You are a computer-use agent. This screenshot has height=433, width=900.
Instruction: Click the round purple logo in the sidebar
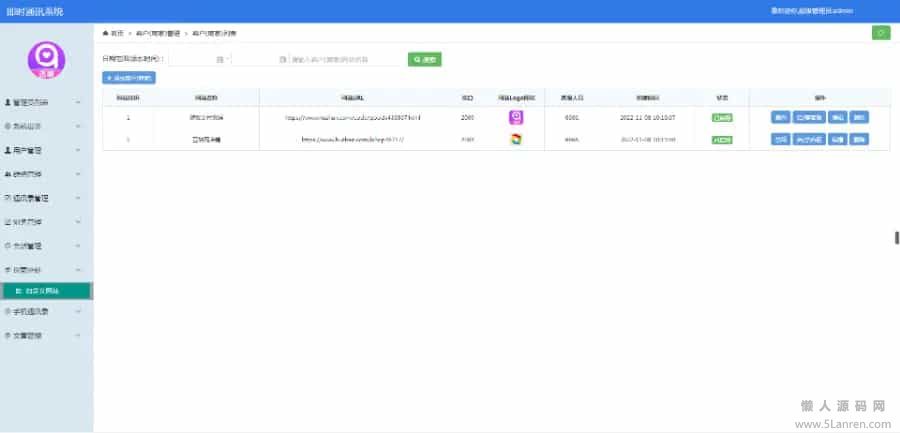click(46, 60)
